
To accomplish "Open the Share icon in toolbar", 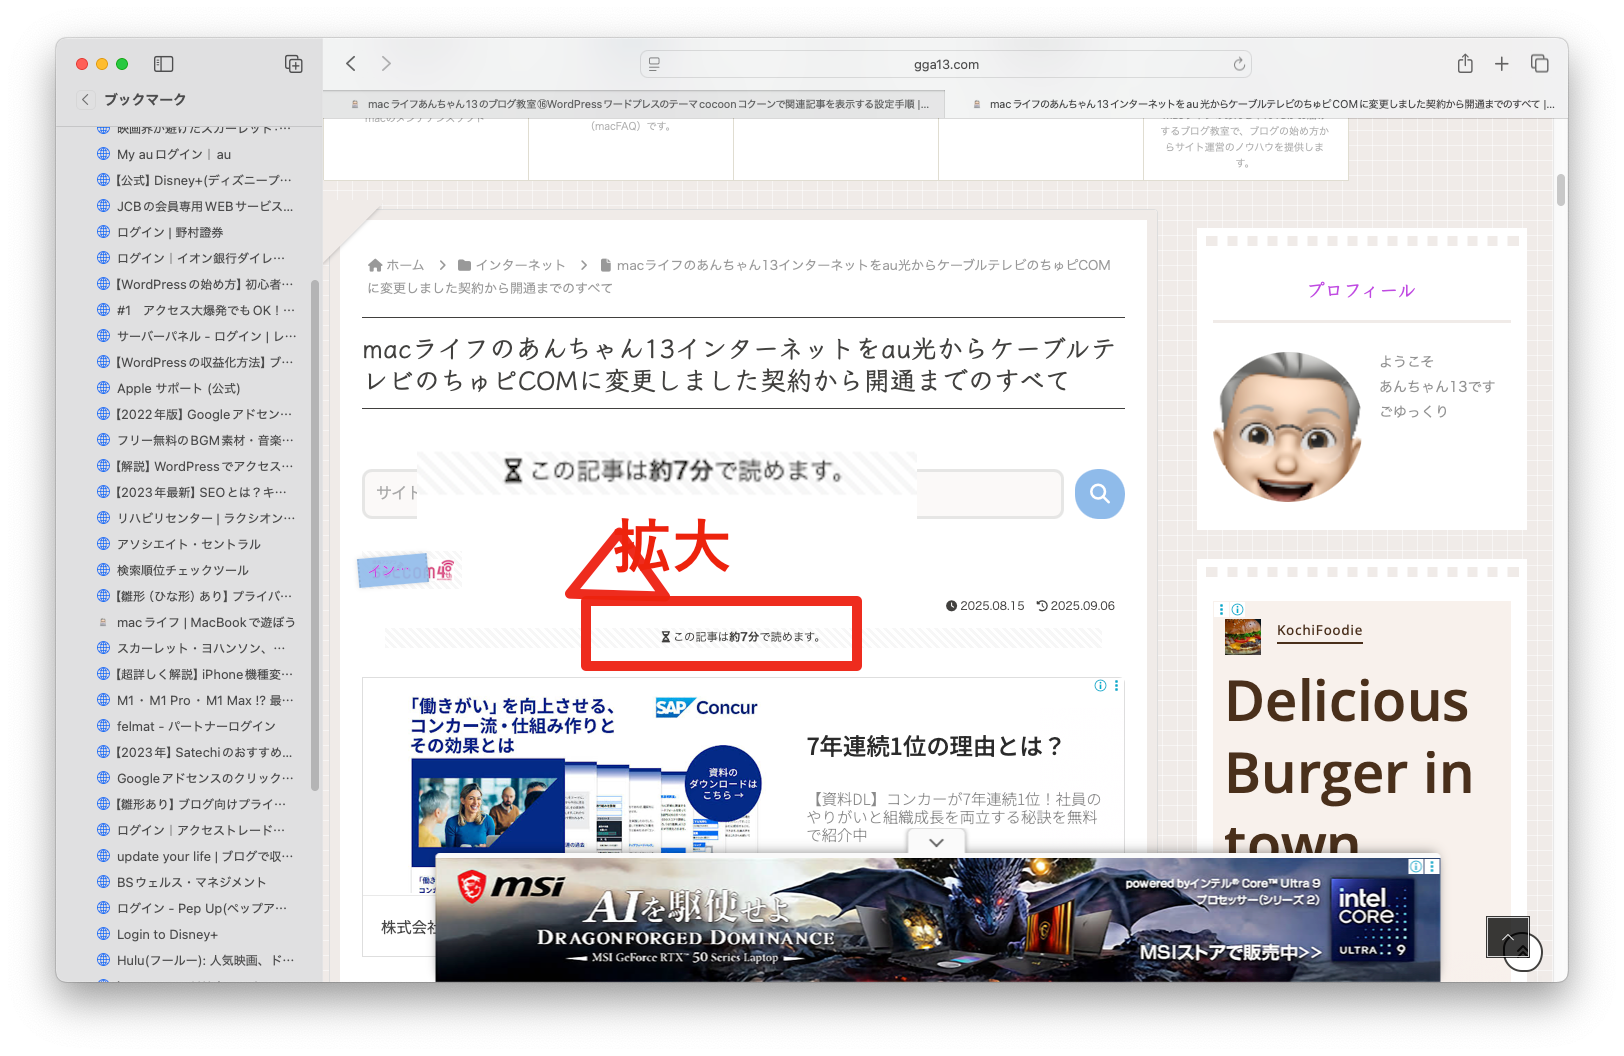I will (1465, 64).
